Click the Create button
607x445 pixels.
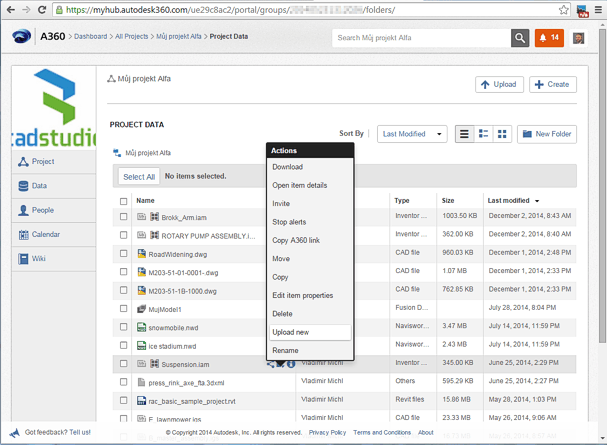point(553,84)
